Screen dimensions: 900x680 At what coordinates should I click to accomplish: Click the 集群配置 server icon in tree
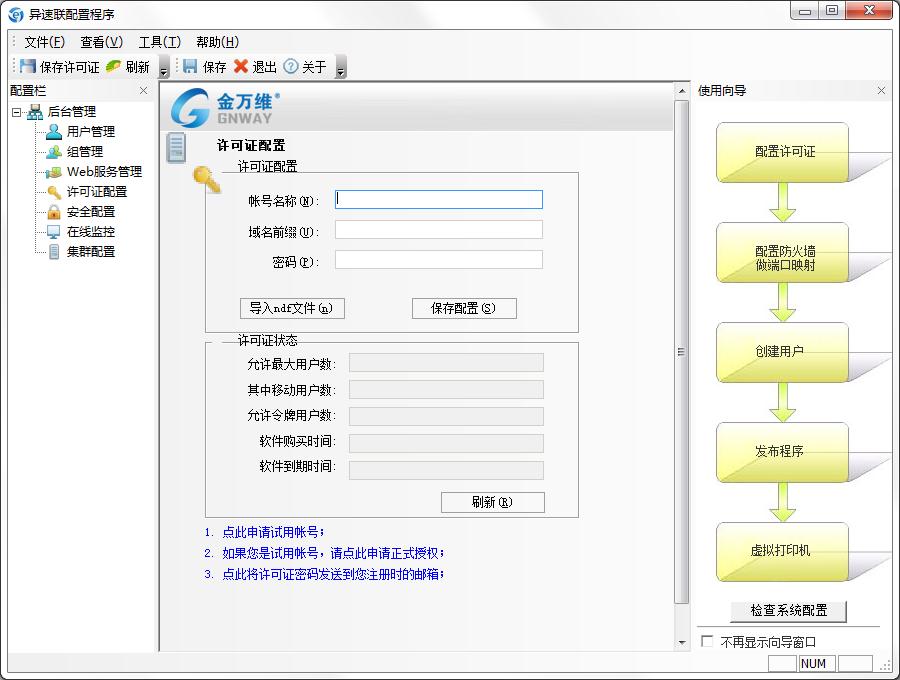point(54,251)
